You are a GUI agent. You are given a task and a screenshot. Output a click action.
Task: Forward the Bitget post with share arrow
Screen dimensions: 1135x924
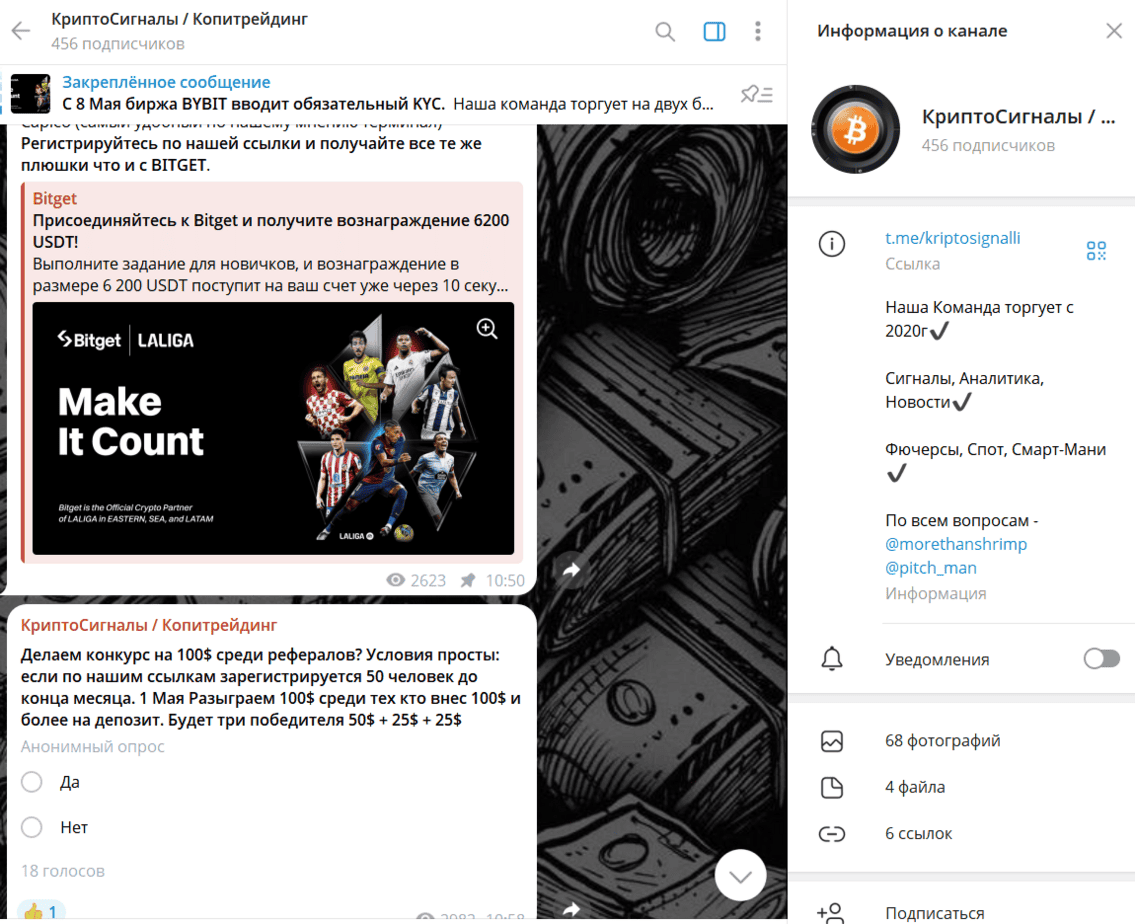pyautogui.click(x=572, y=569)
